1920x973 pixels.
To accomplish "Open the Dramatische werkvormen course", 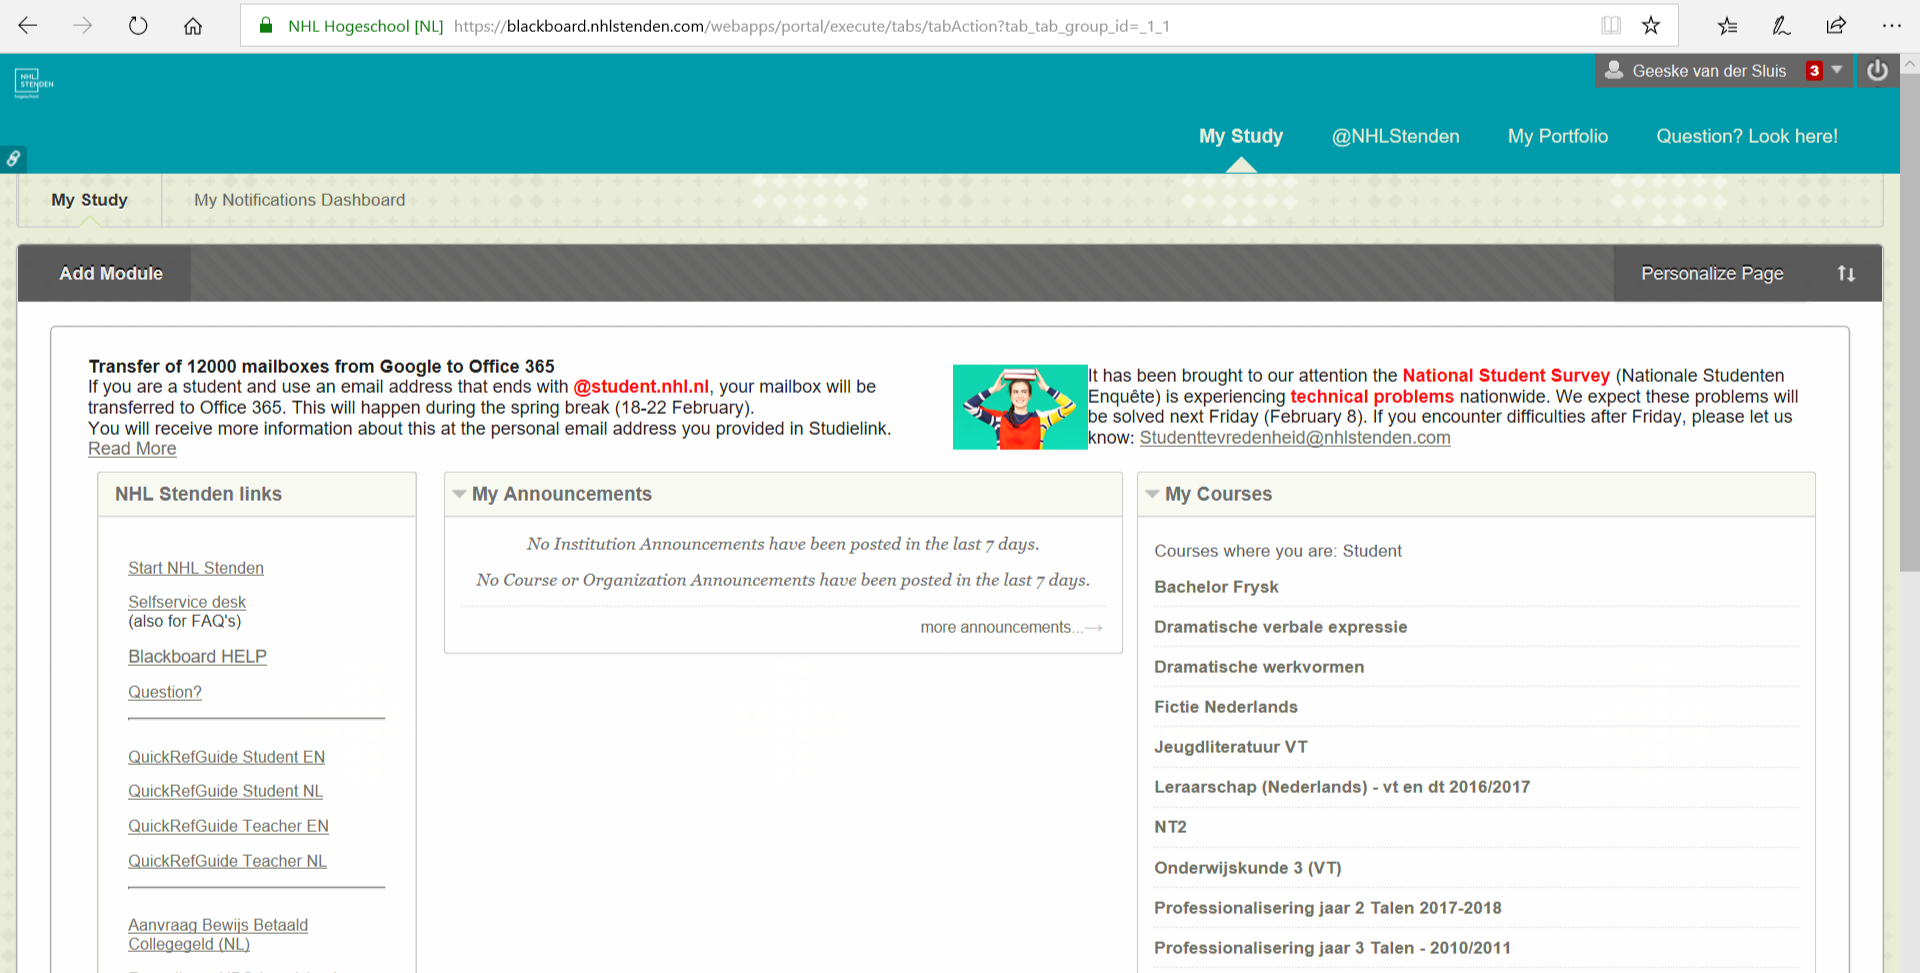I will coord(1259,667).
